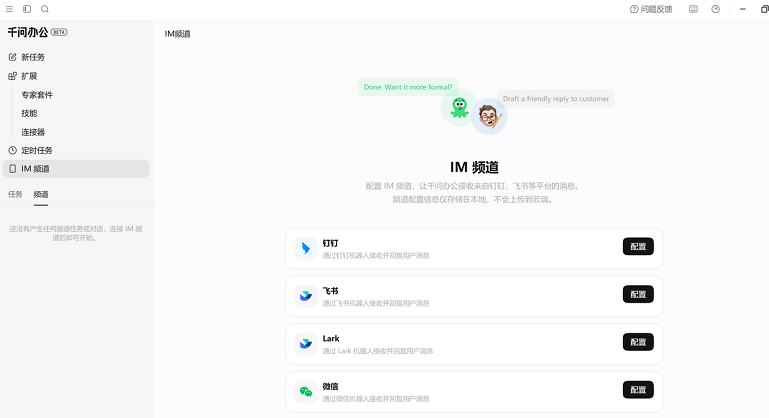Viewport: 769px width, 418px height.
Task: Click the gauge icon in title bar
Action: [716, 9]
